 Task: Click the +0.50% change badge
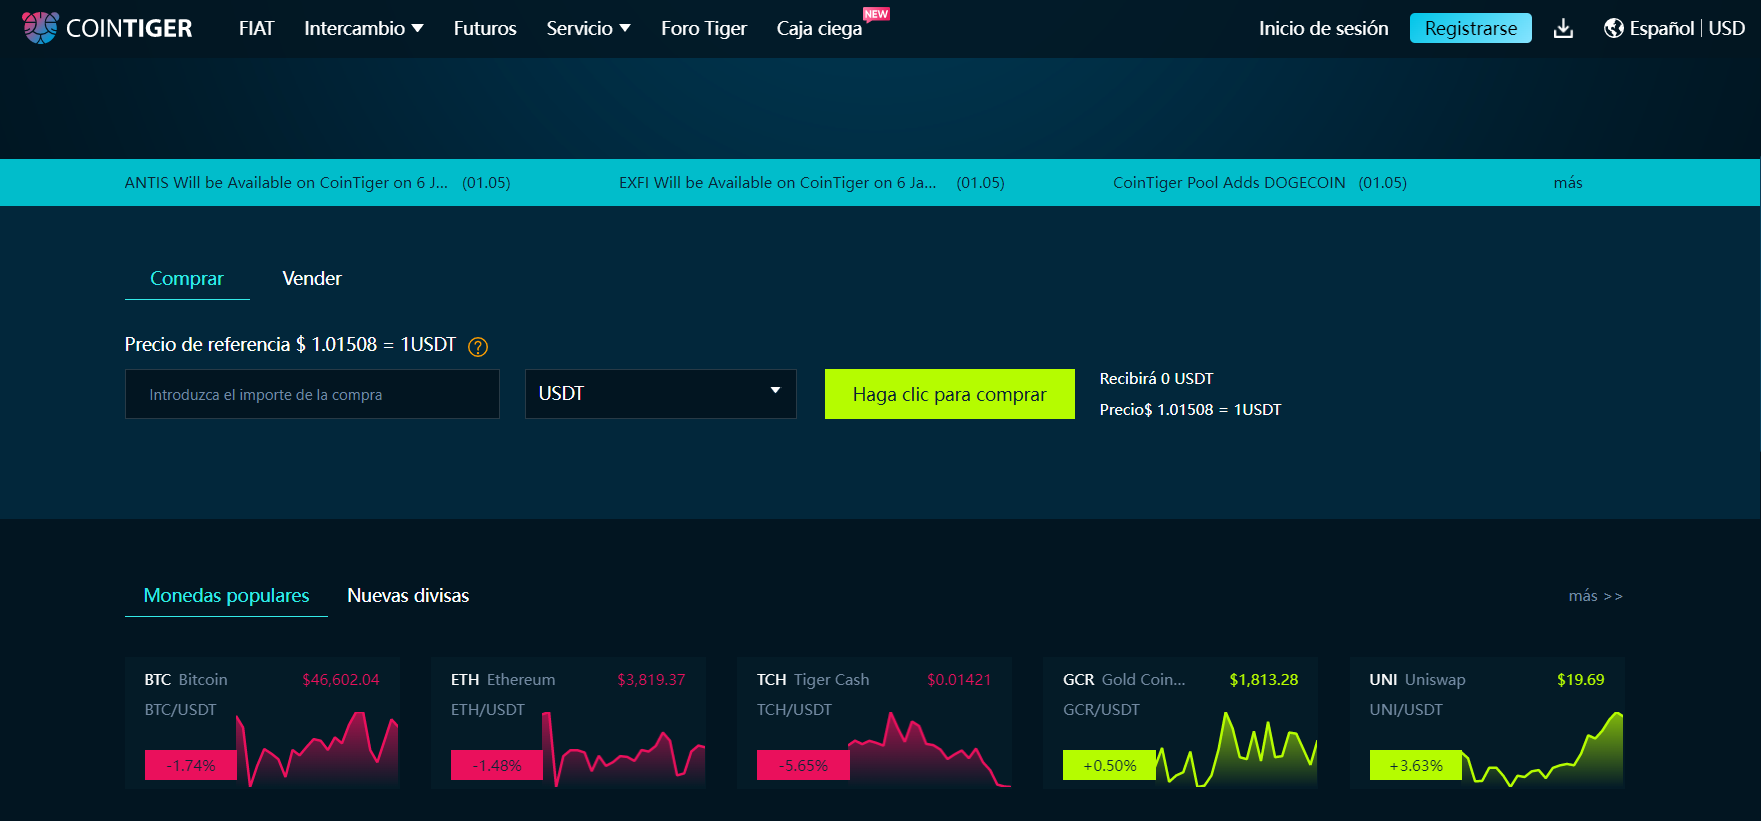(x=1109, y=765)
